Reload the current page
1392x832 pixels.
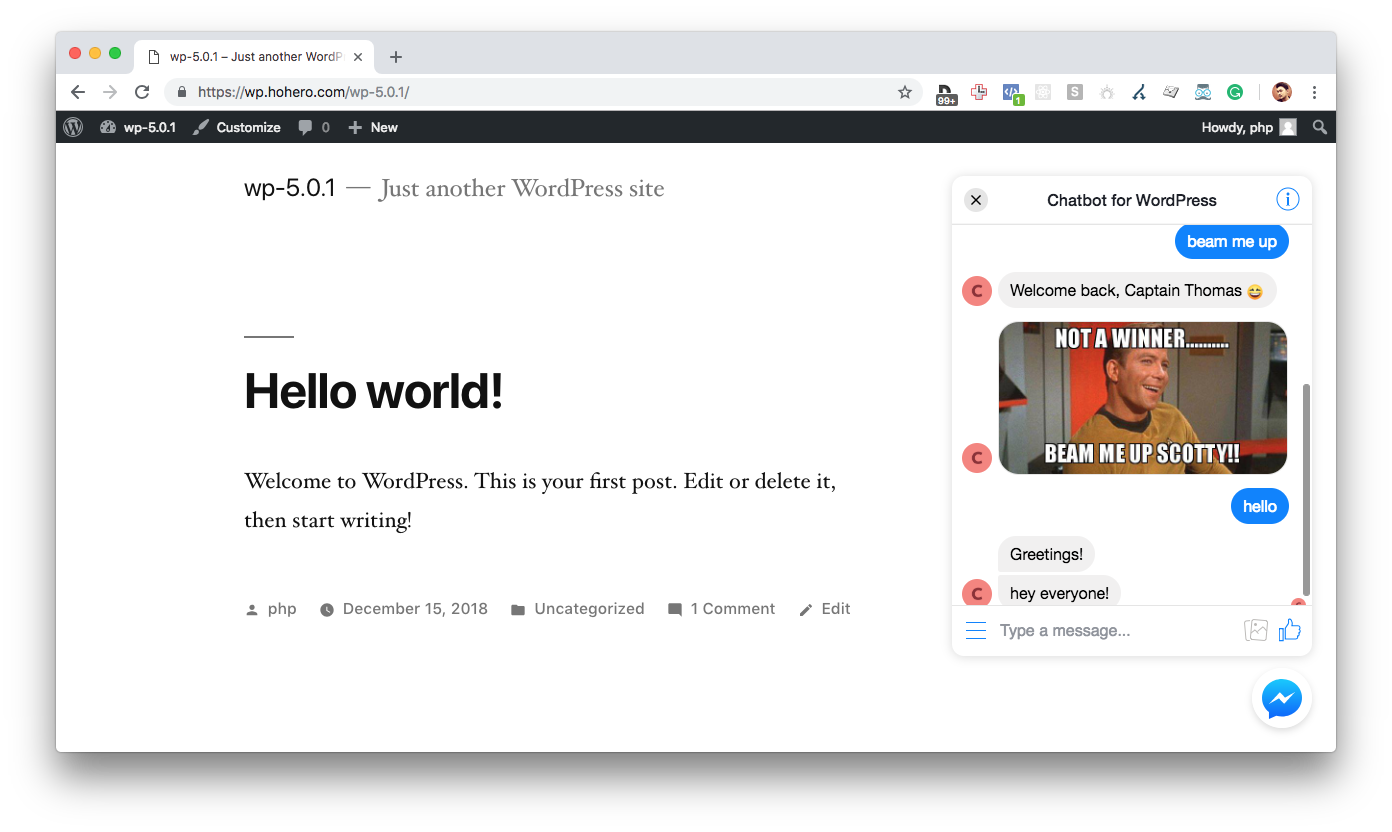pyautogui.click(x=141, y=91)
